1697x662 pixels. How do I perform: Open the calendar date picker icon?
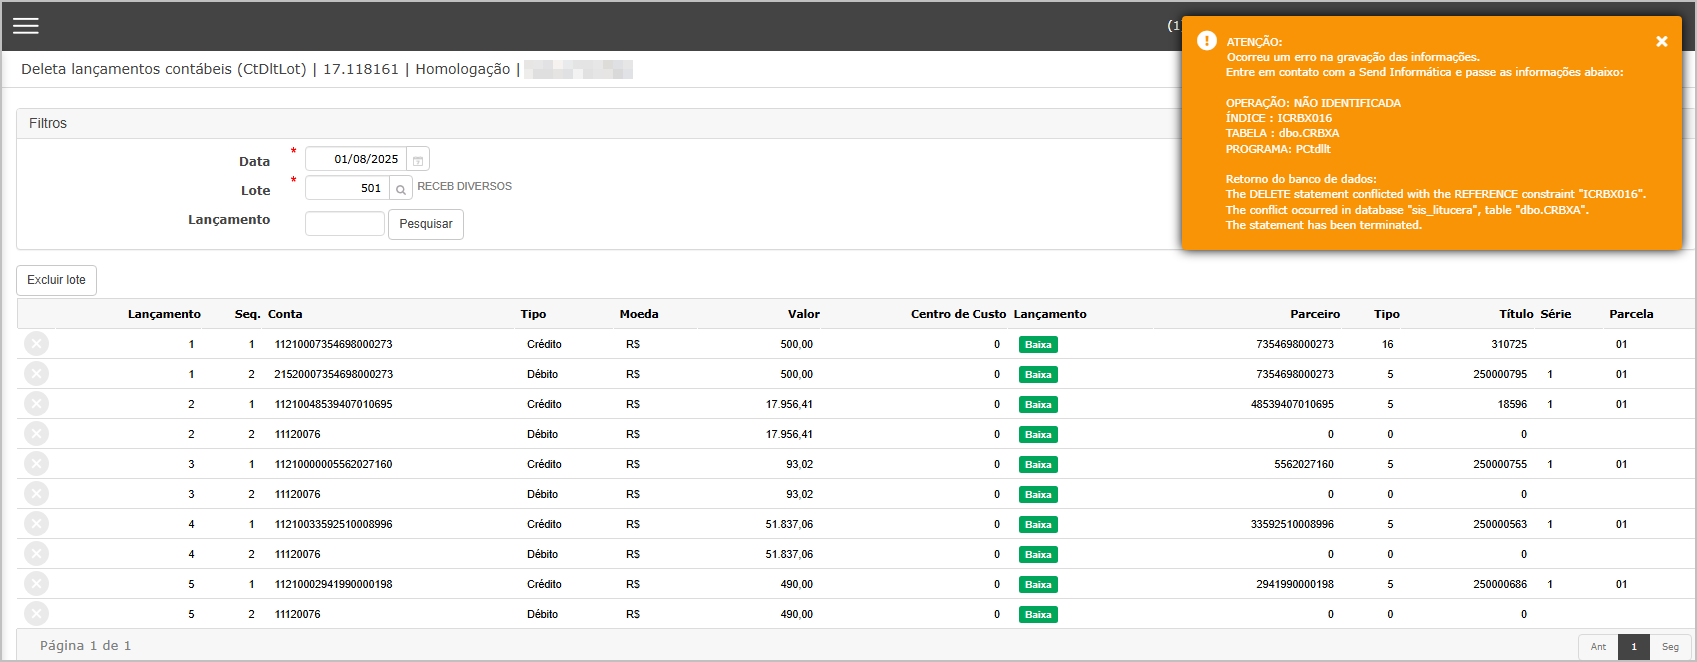(418, 160)
